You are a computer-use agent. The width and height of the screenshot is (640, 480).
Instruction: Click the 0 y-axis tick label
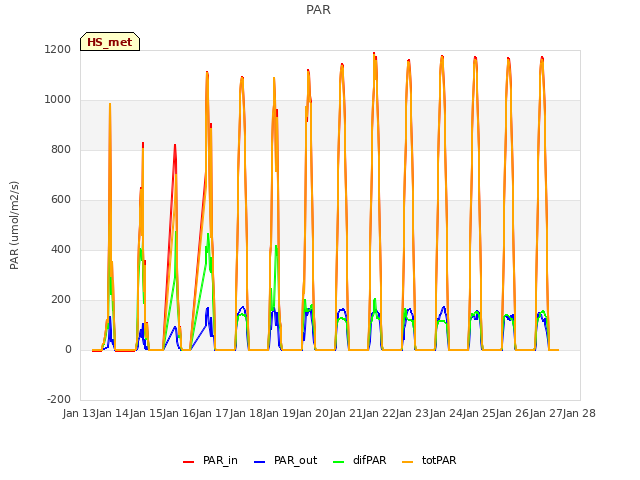point(68,350)
